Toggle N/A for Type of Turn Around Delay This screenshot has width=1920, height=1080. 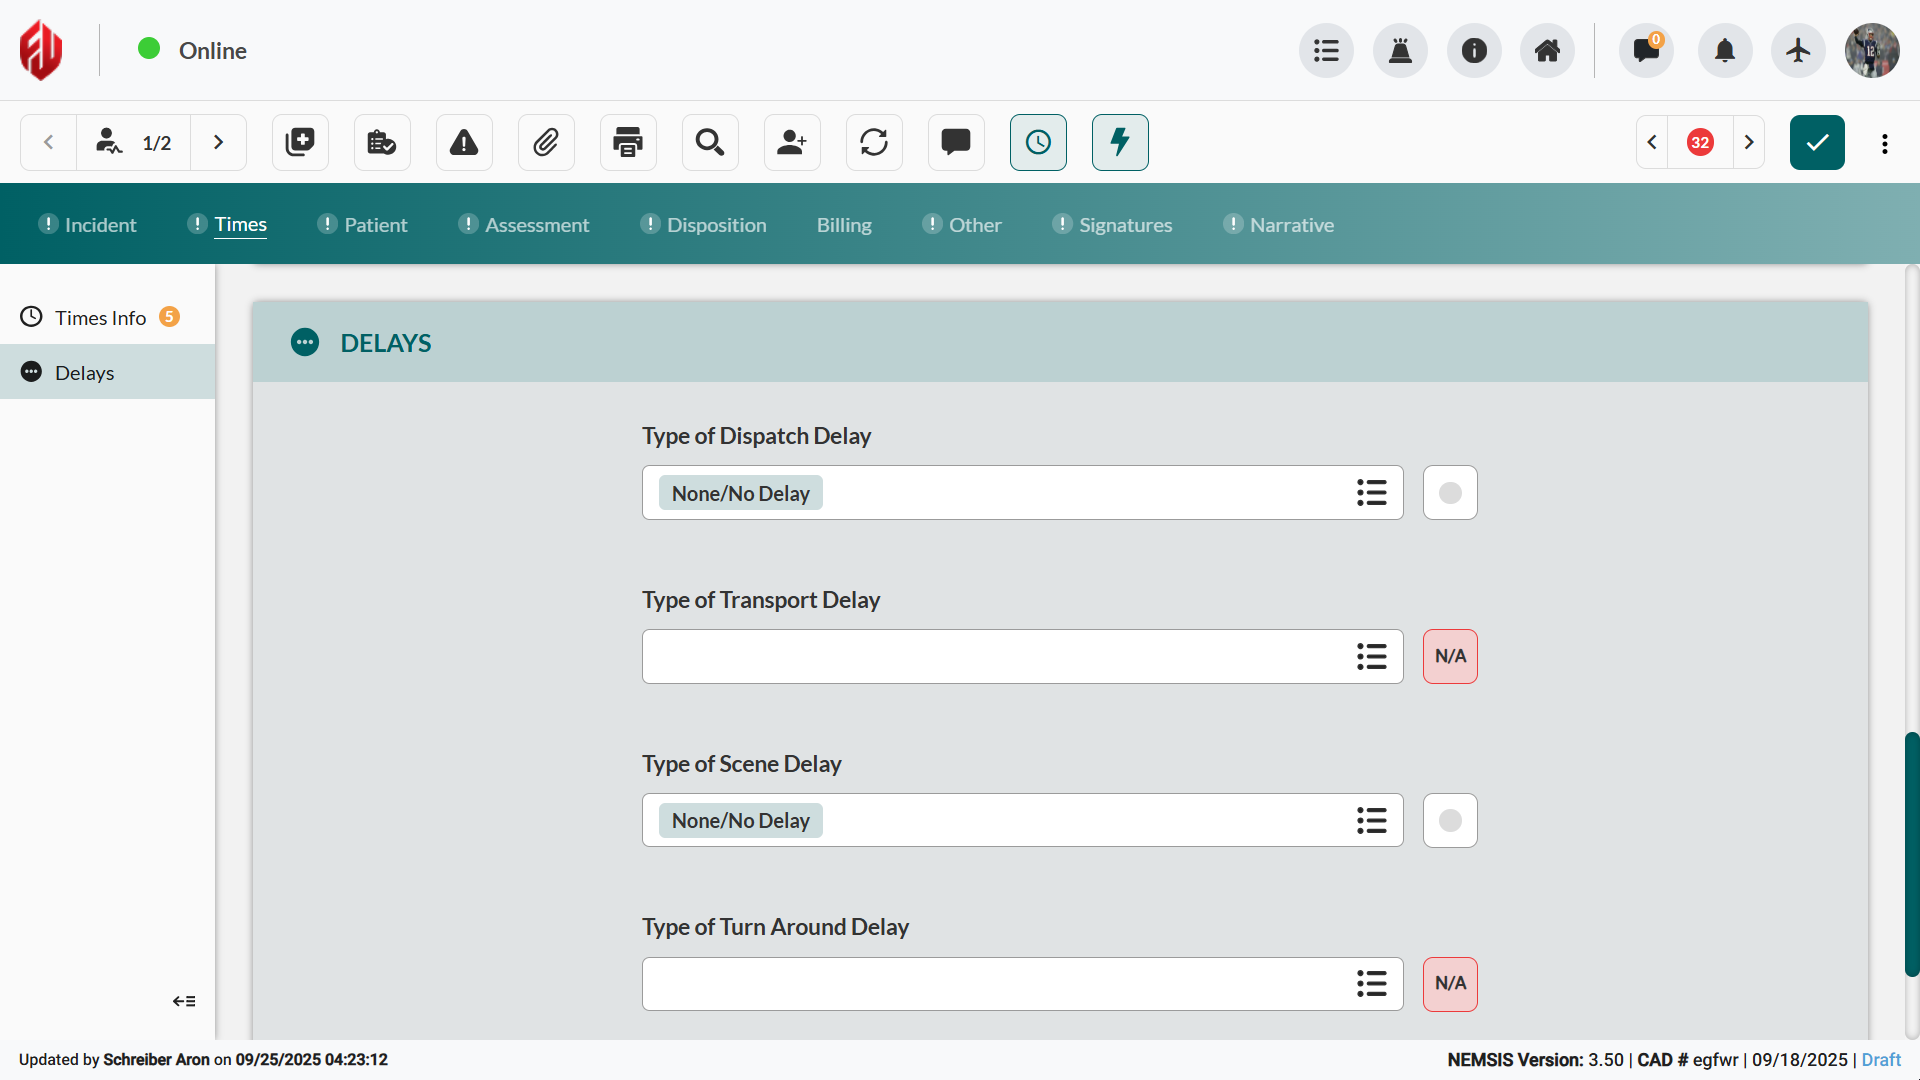pyautogui.click(x=1450, y=984)
